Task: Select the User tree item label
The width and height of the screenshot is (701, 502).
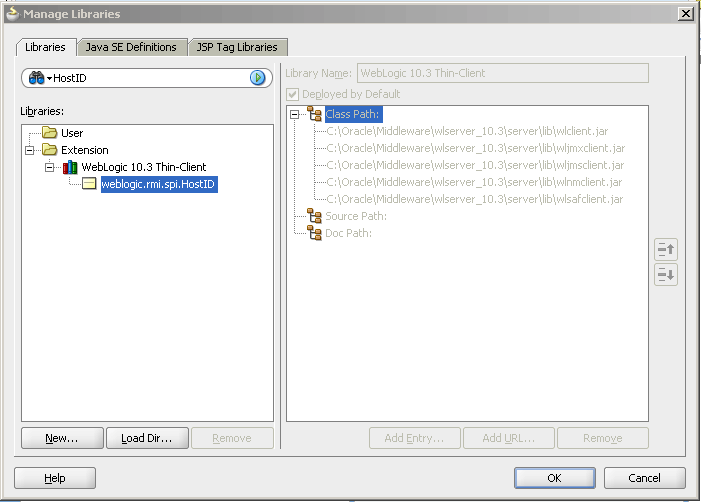Action: point(72,133)
